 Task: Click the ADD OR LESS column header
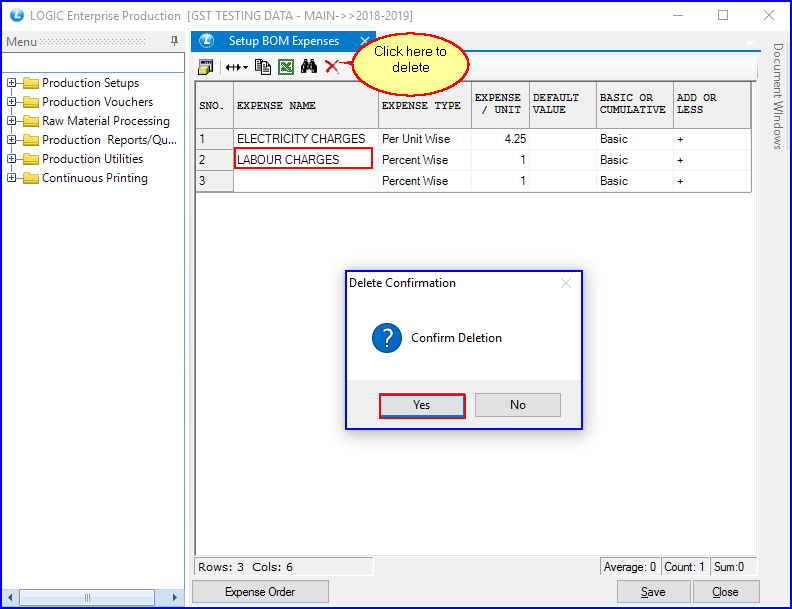[x=712, y=106]
